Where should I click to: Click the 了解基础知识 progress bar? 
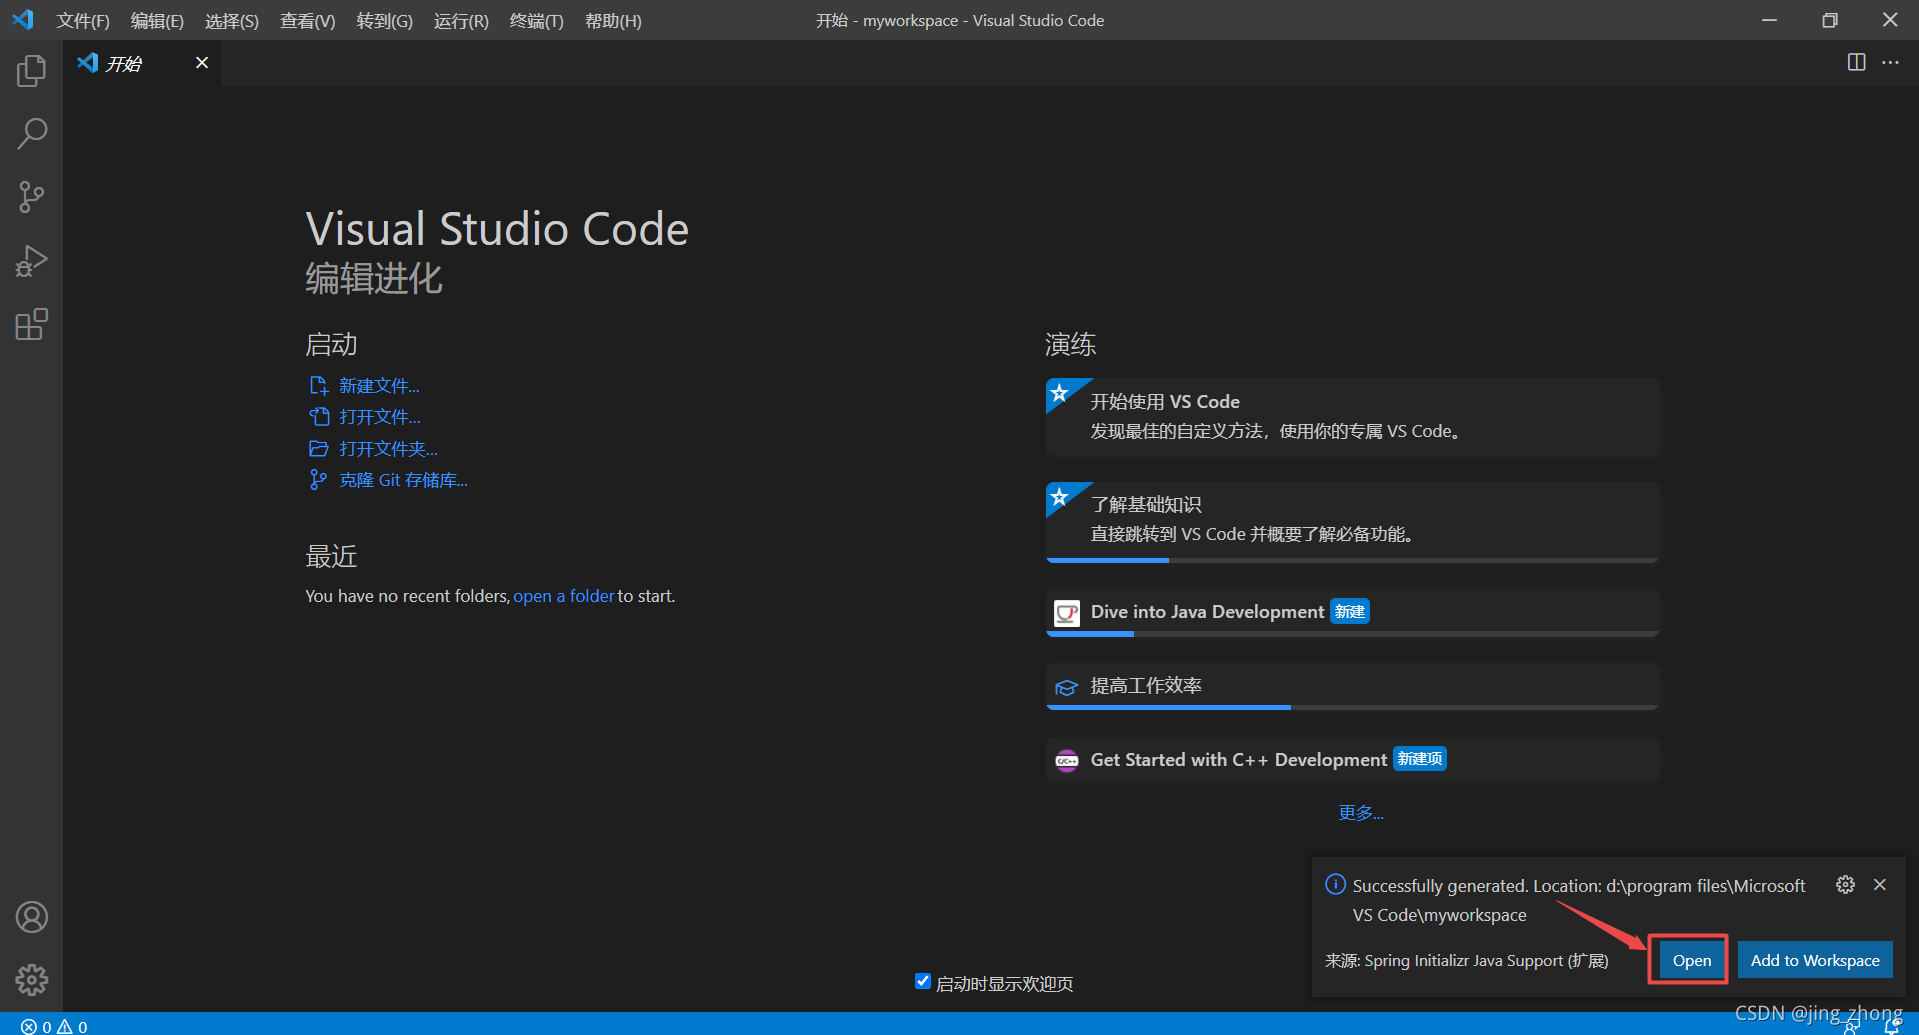[1352, 560]
